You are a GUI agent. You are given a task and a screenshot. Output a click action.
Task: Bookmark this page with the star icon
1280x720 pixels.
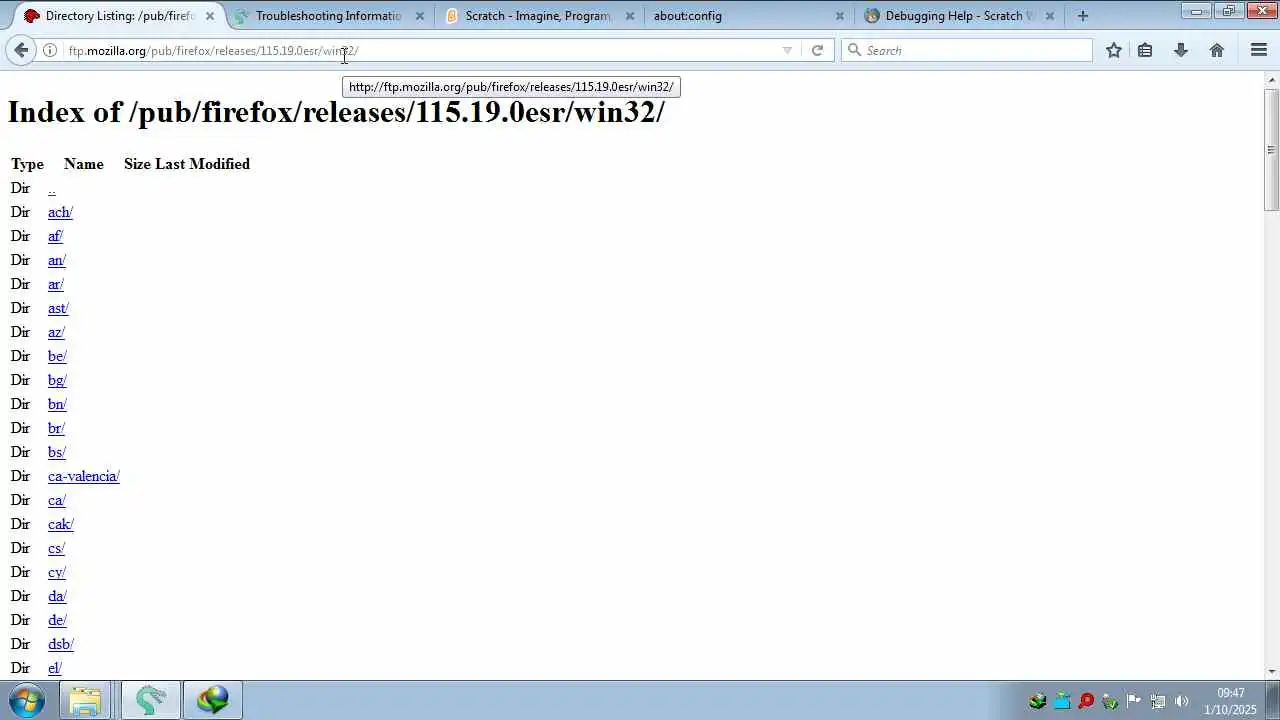tap(1113, 50)
